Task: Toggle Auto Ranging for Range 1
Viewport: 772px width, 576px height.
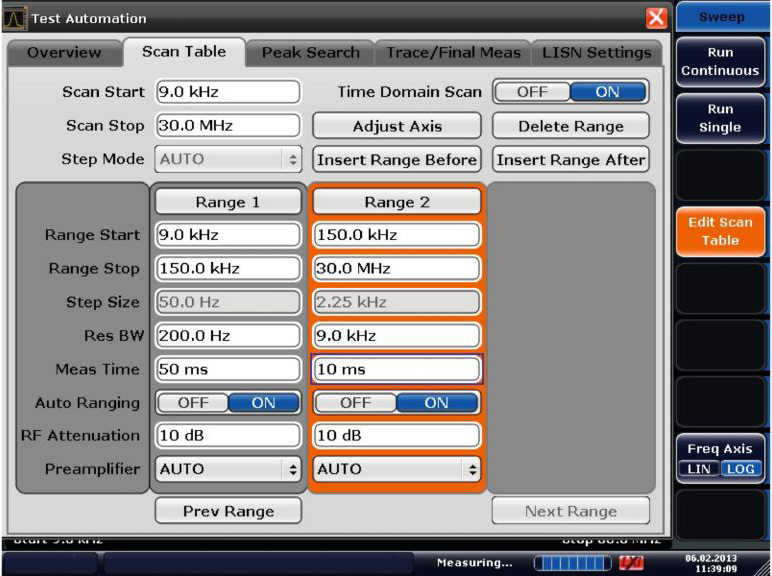Action: pyautogui.click(x=228, y=403)
